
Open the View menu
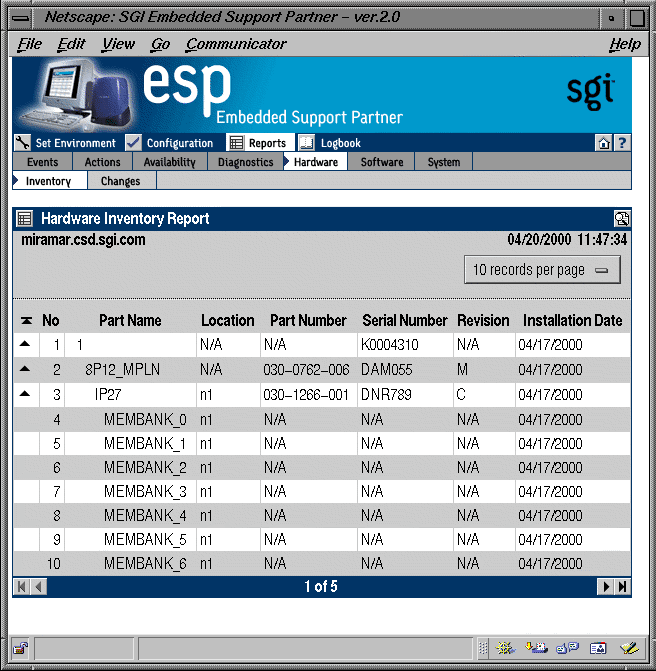[118, 44]
